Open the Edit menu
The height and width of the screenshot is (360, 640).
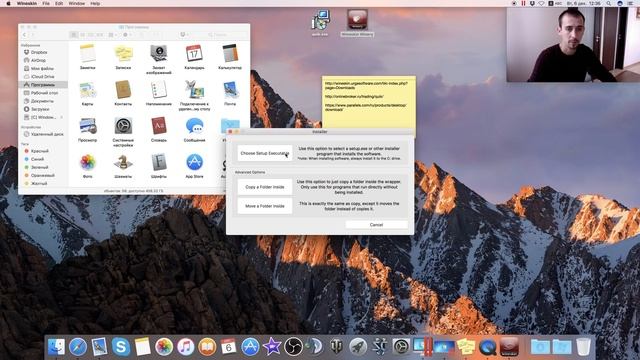click(x=59, y=3)
